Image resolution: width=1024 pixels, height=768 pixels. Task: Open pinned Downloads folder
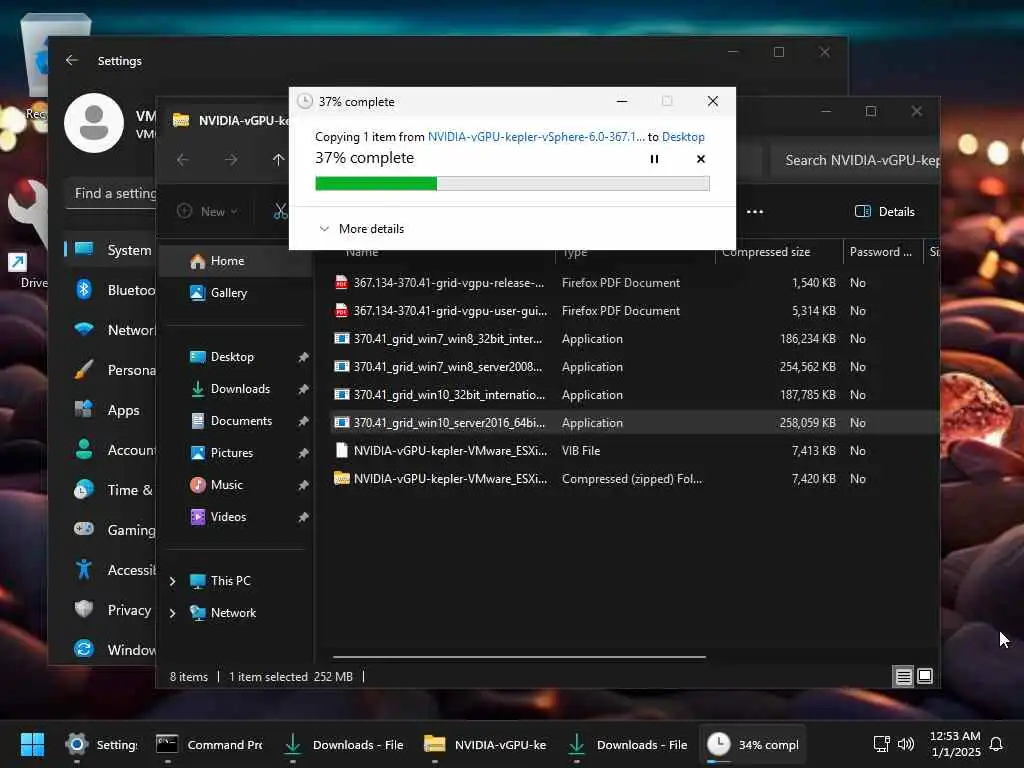240,389
